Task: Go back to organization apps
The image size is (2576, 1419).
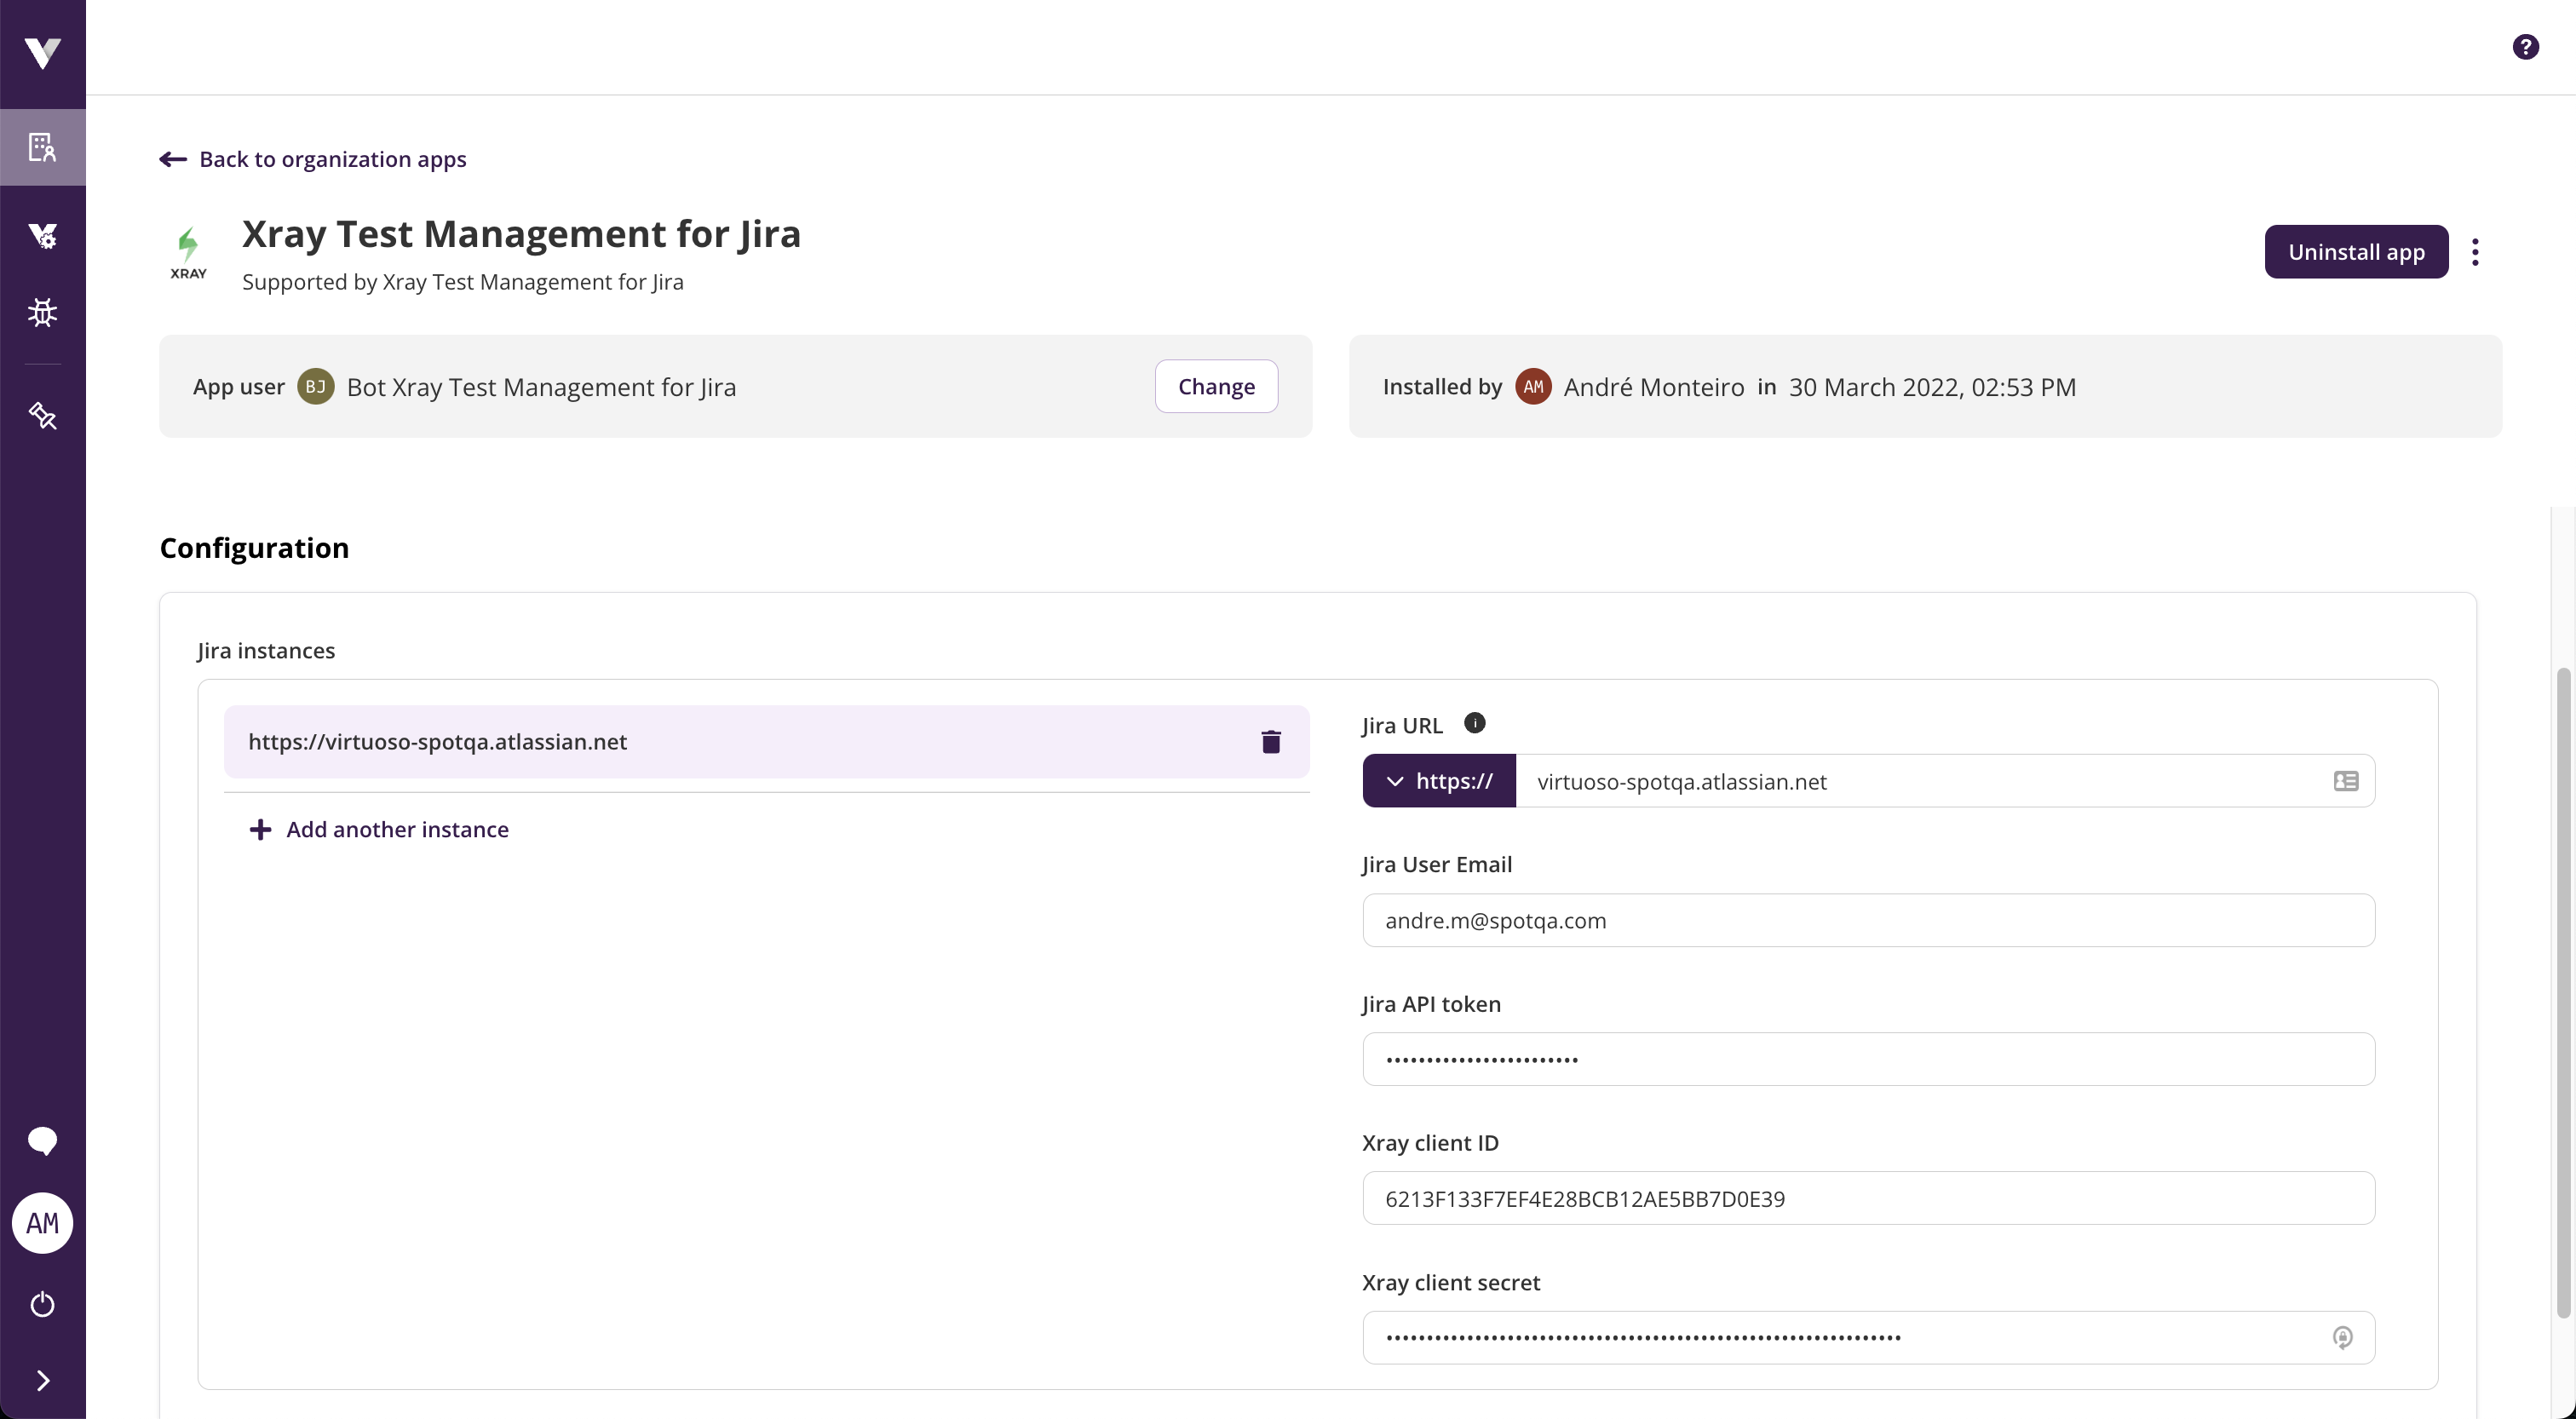Action: click(313, 159)
